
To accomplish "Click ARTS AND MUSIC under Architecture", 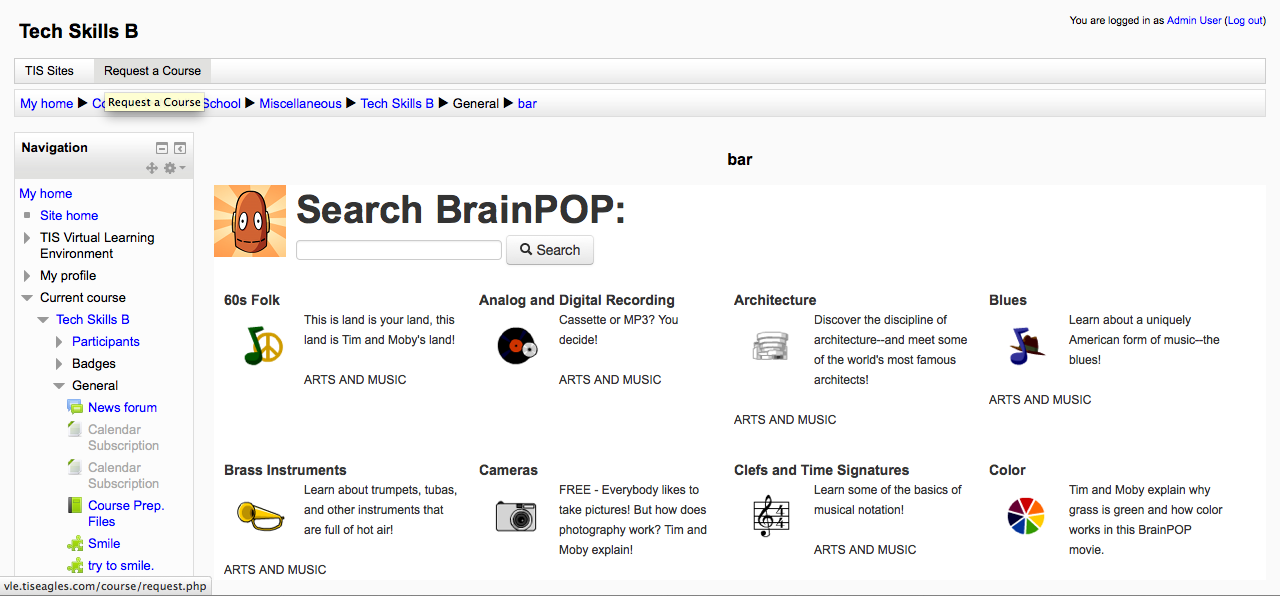I will 785,420.
